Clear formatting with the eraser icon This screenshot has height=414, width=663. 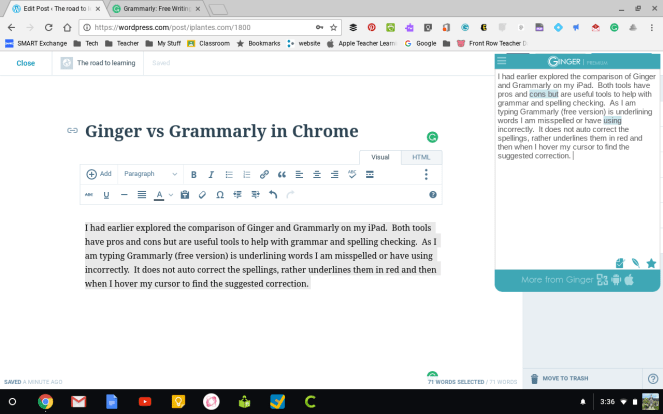tap(202, 195)
